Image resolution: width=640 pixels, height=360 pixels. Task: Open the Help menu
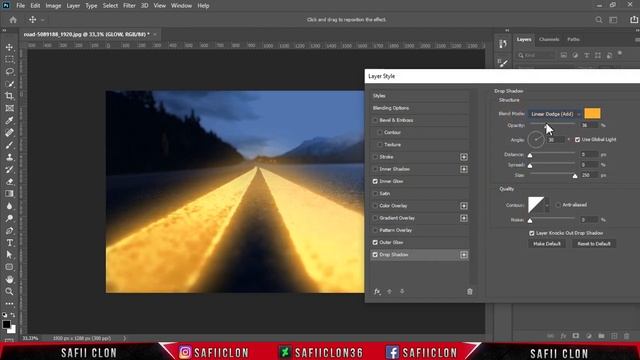[x=203, y=6]
